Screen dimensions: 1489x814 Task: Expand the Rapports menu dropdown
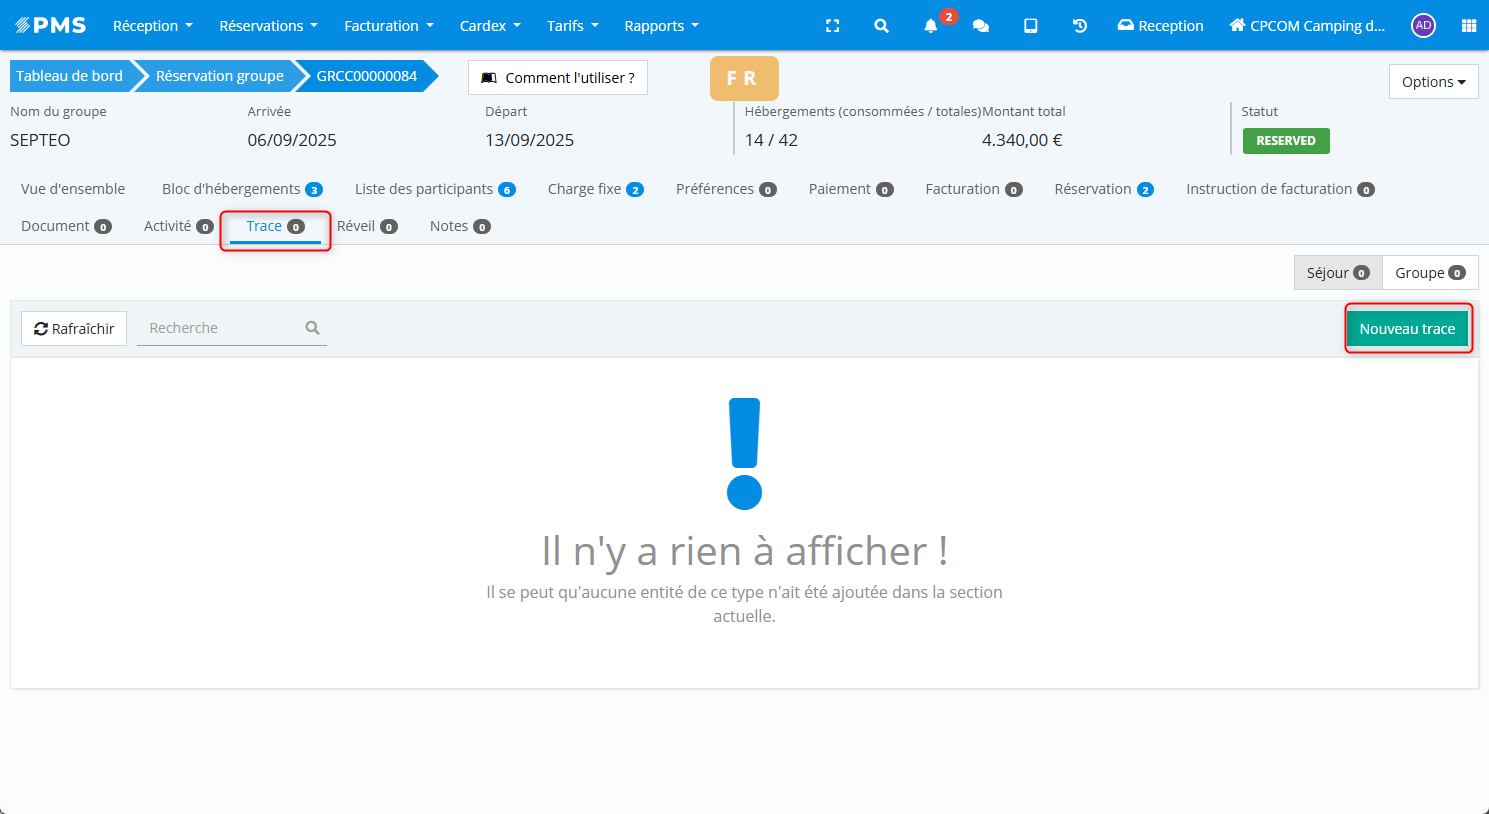[x=661, y=26]
